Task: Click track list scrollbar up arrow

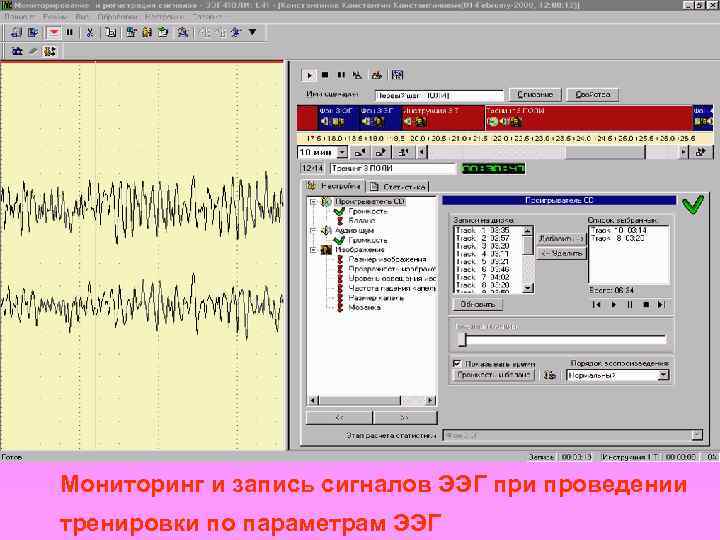Action: [x=528, y=231]
